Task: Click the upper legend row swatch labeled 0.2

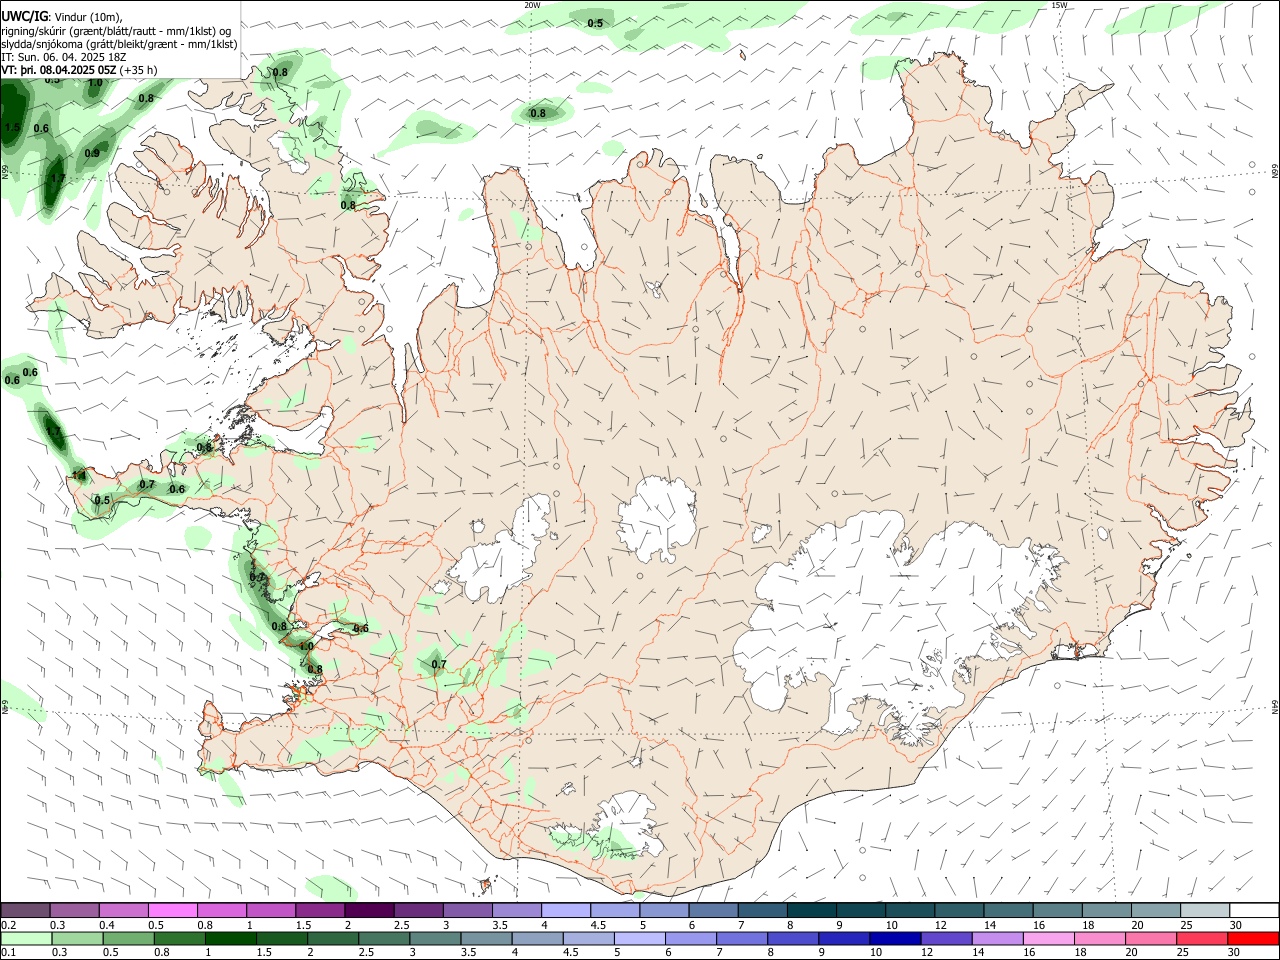Action: coord(25,910)
